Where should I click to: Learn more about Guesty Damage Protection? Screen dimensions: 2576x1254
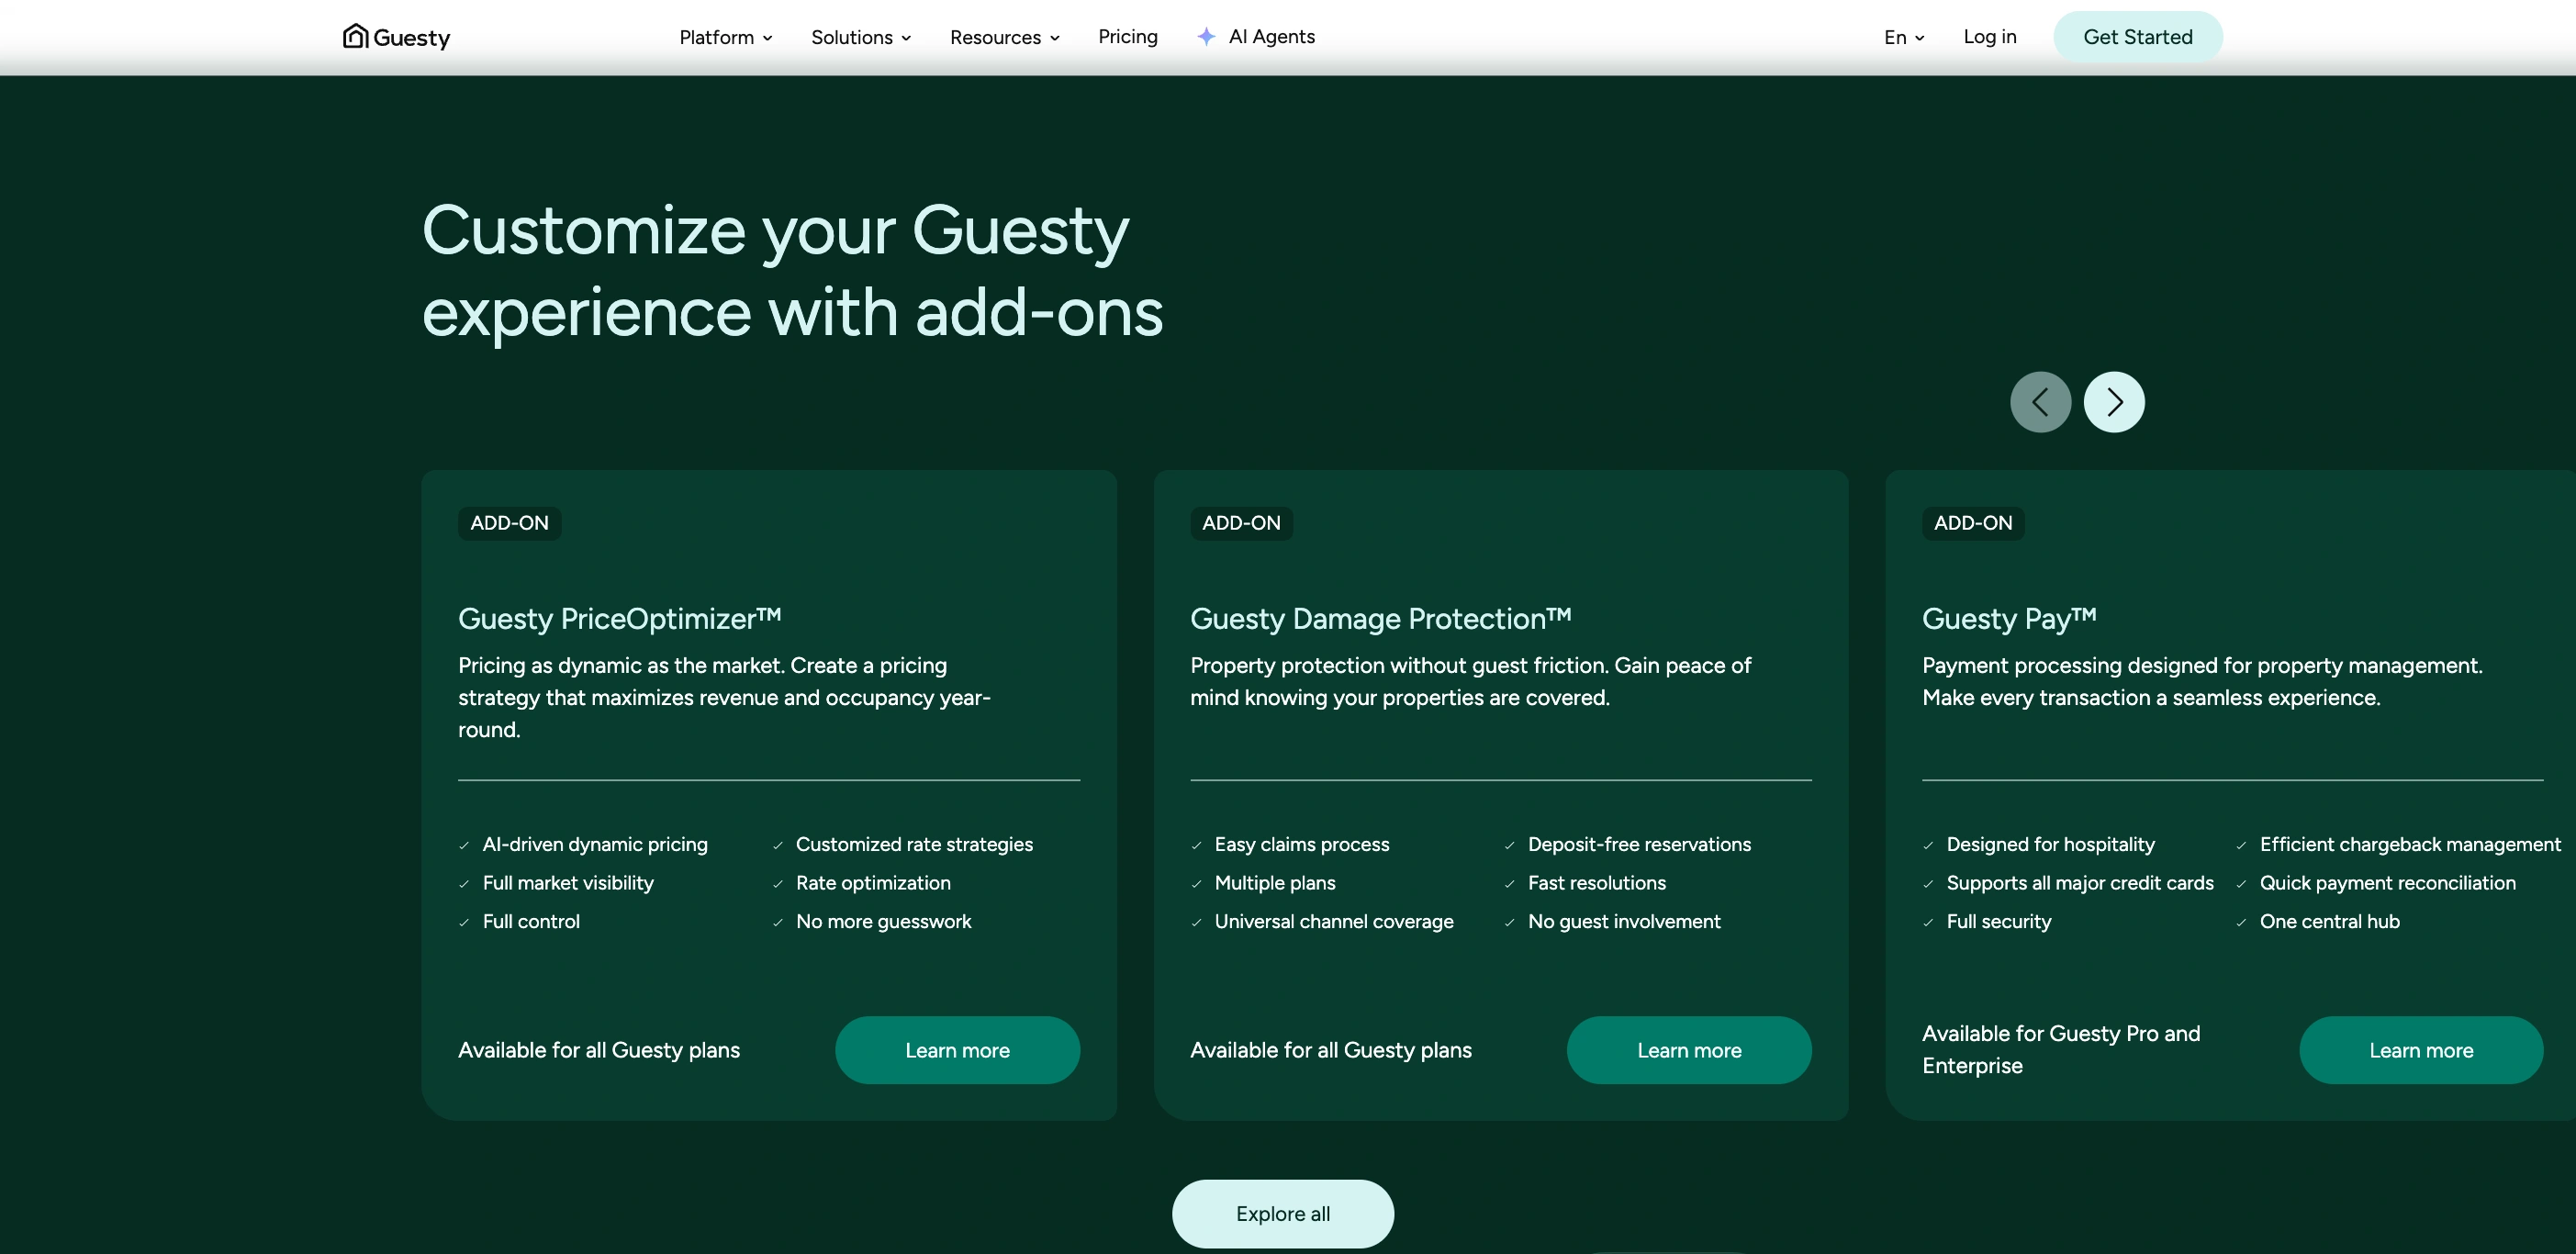tap(1688, 1050)
